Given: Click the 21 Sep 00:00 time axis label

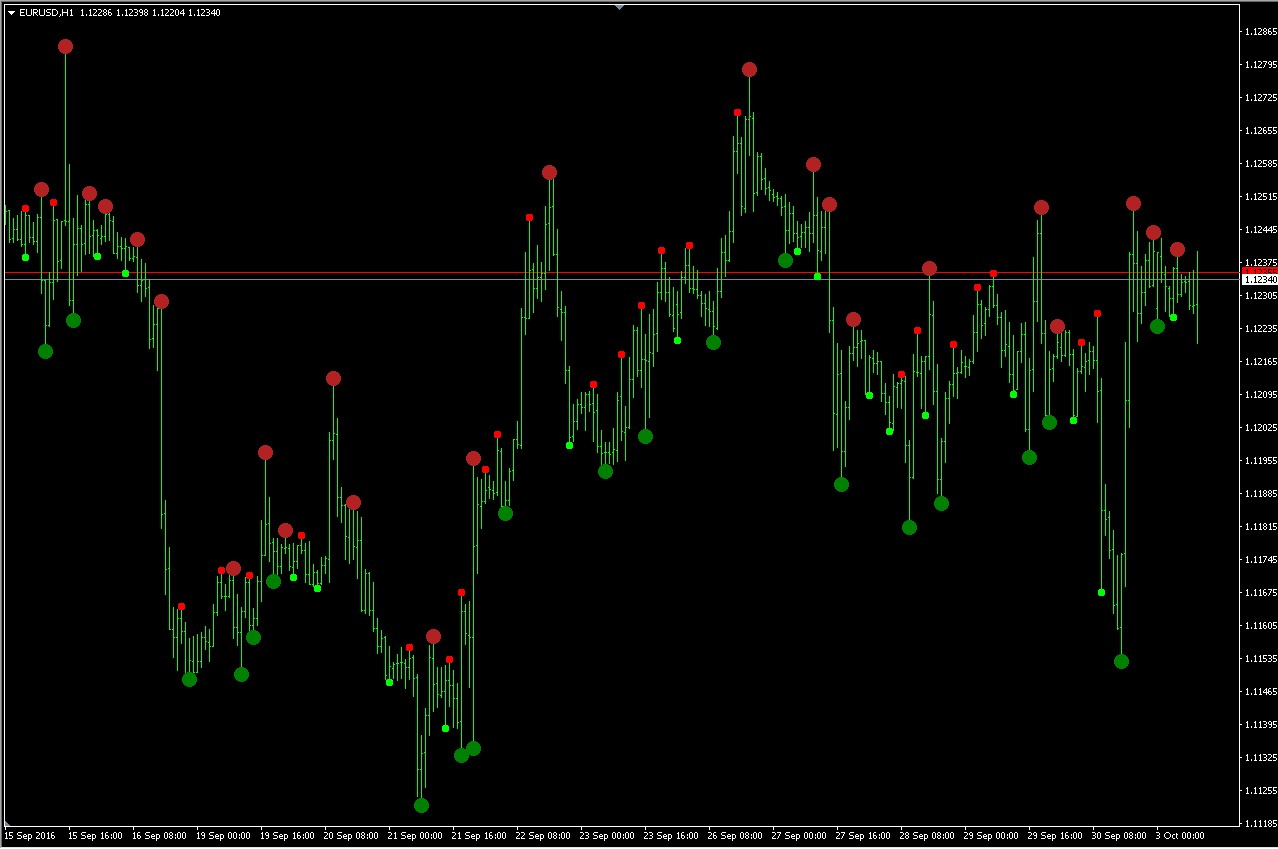Looking at the screenshot, I should tap(413, 835).
